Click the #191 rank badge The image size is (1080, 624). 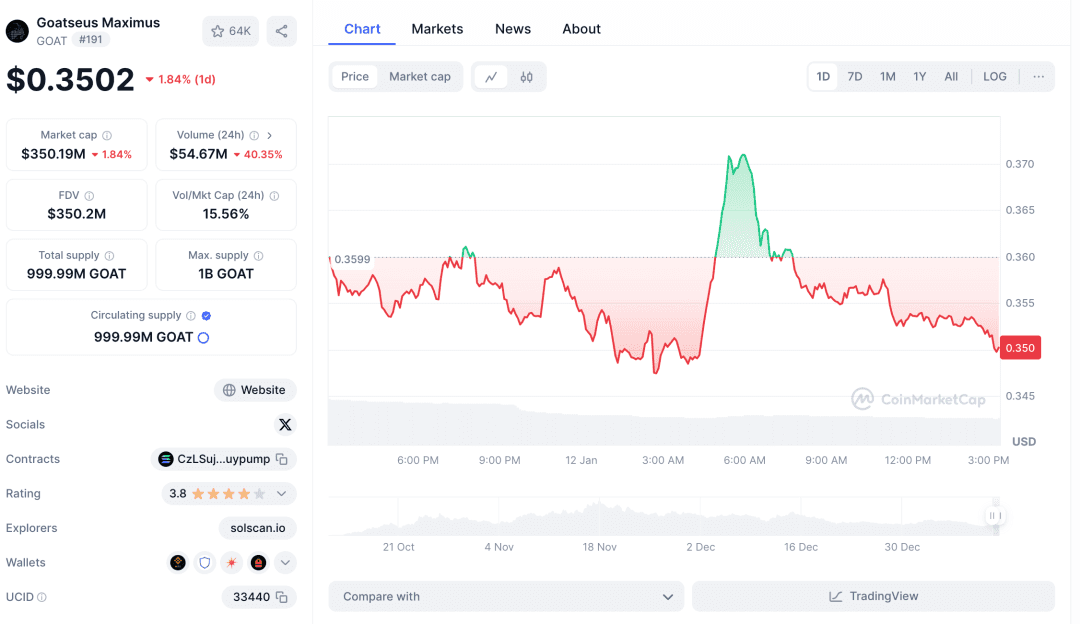pos(91,40)
